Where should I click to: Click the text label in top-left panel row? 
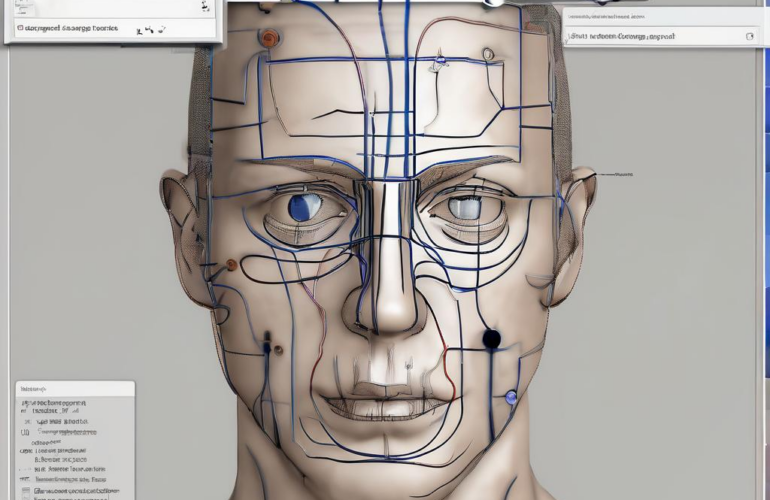tap(70, 29)
